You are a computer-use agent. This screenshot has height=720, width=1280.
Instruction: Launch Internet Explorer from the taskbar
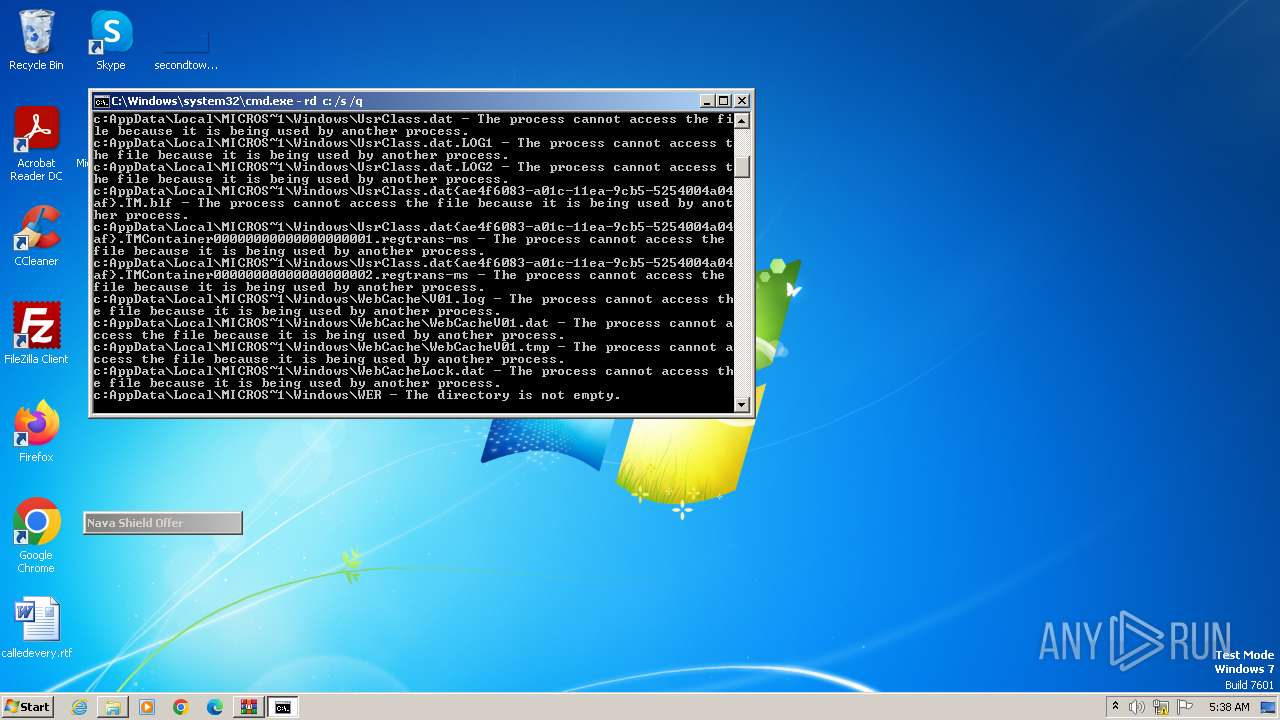click(79, 707)
